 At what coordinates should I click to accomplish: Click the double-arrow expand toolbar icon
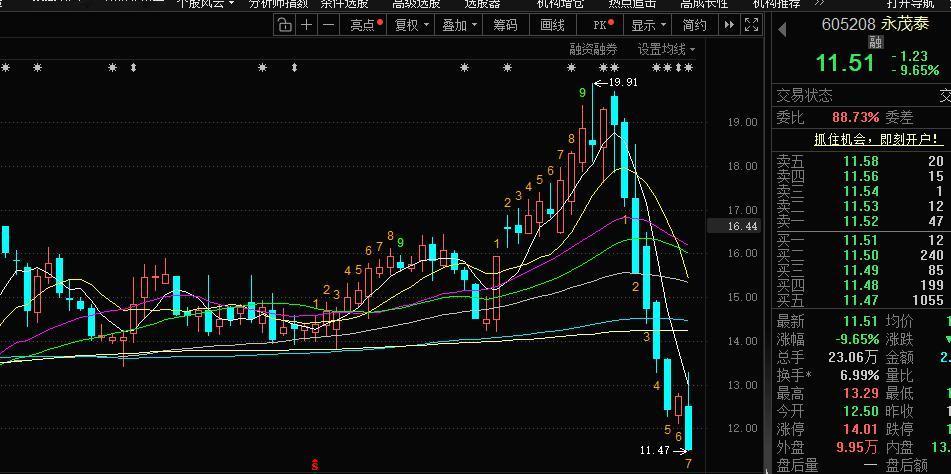(x=730, y=25)
